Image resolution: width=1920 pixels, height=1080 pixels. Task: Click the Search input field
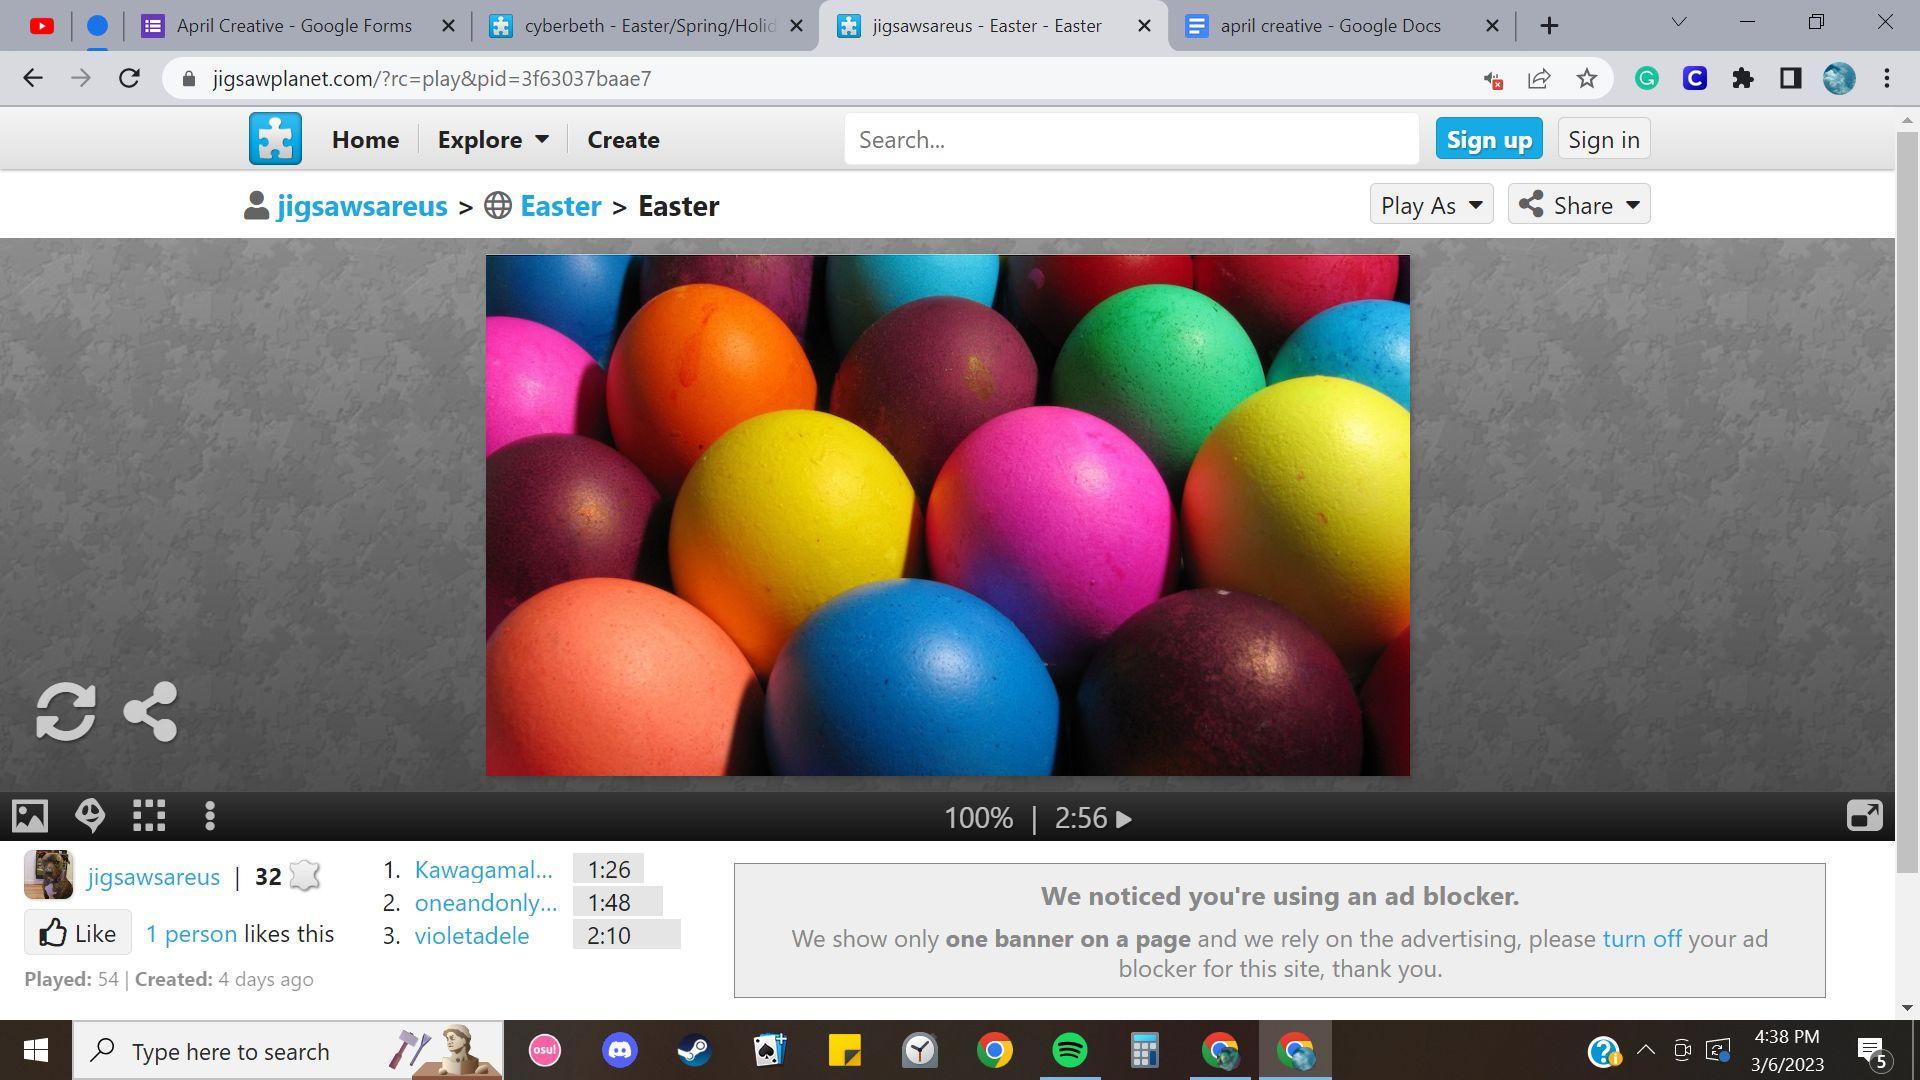(x=1130, y=140)
